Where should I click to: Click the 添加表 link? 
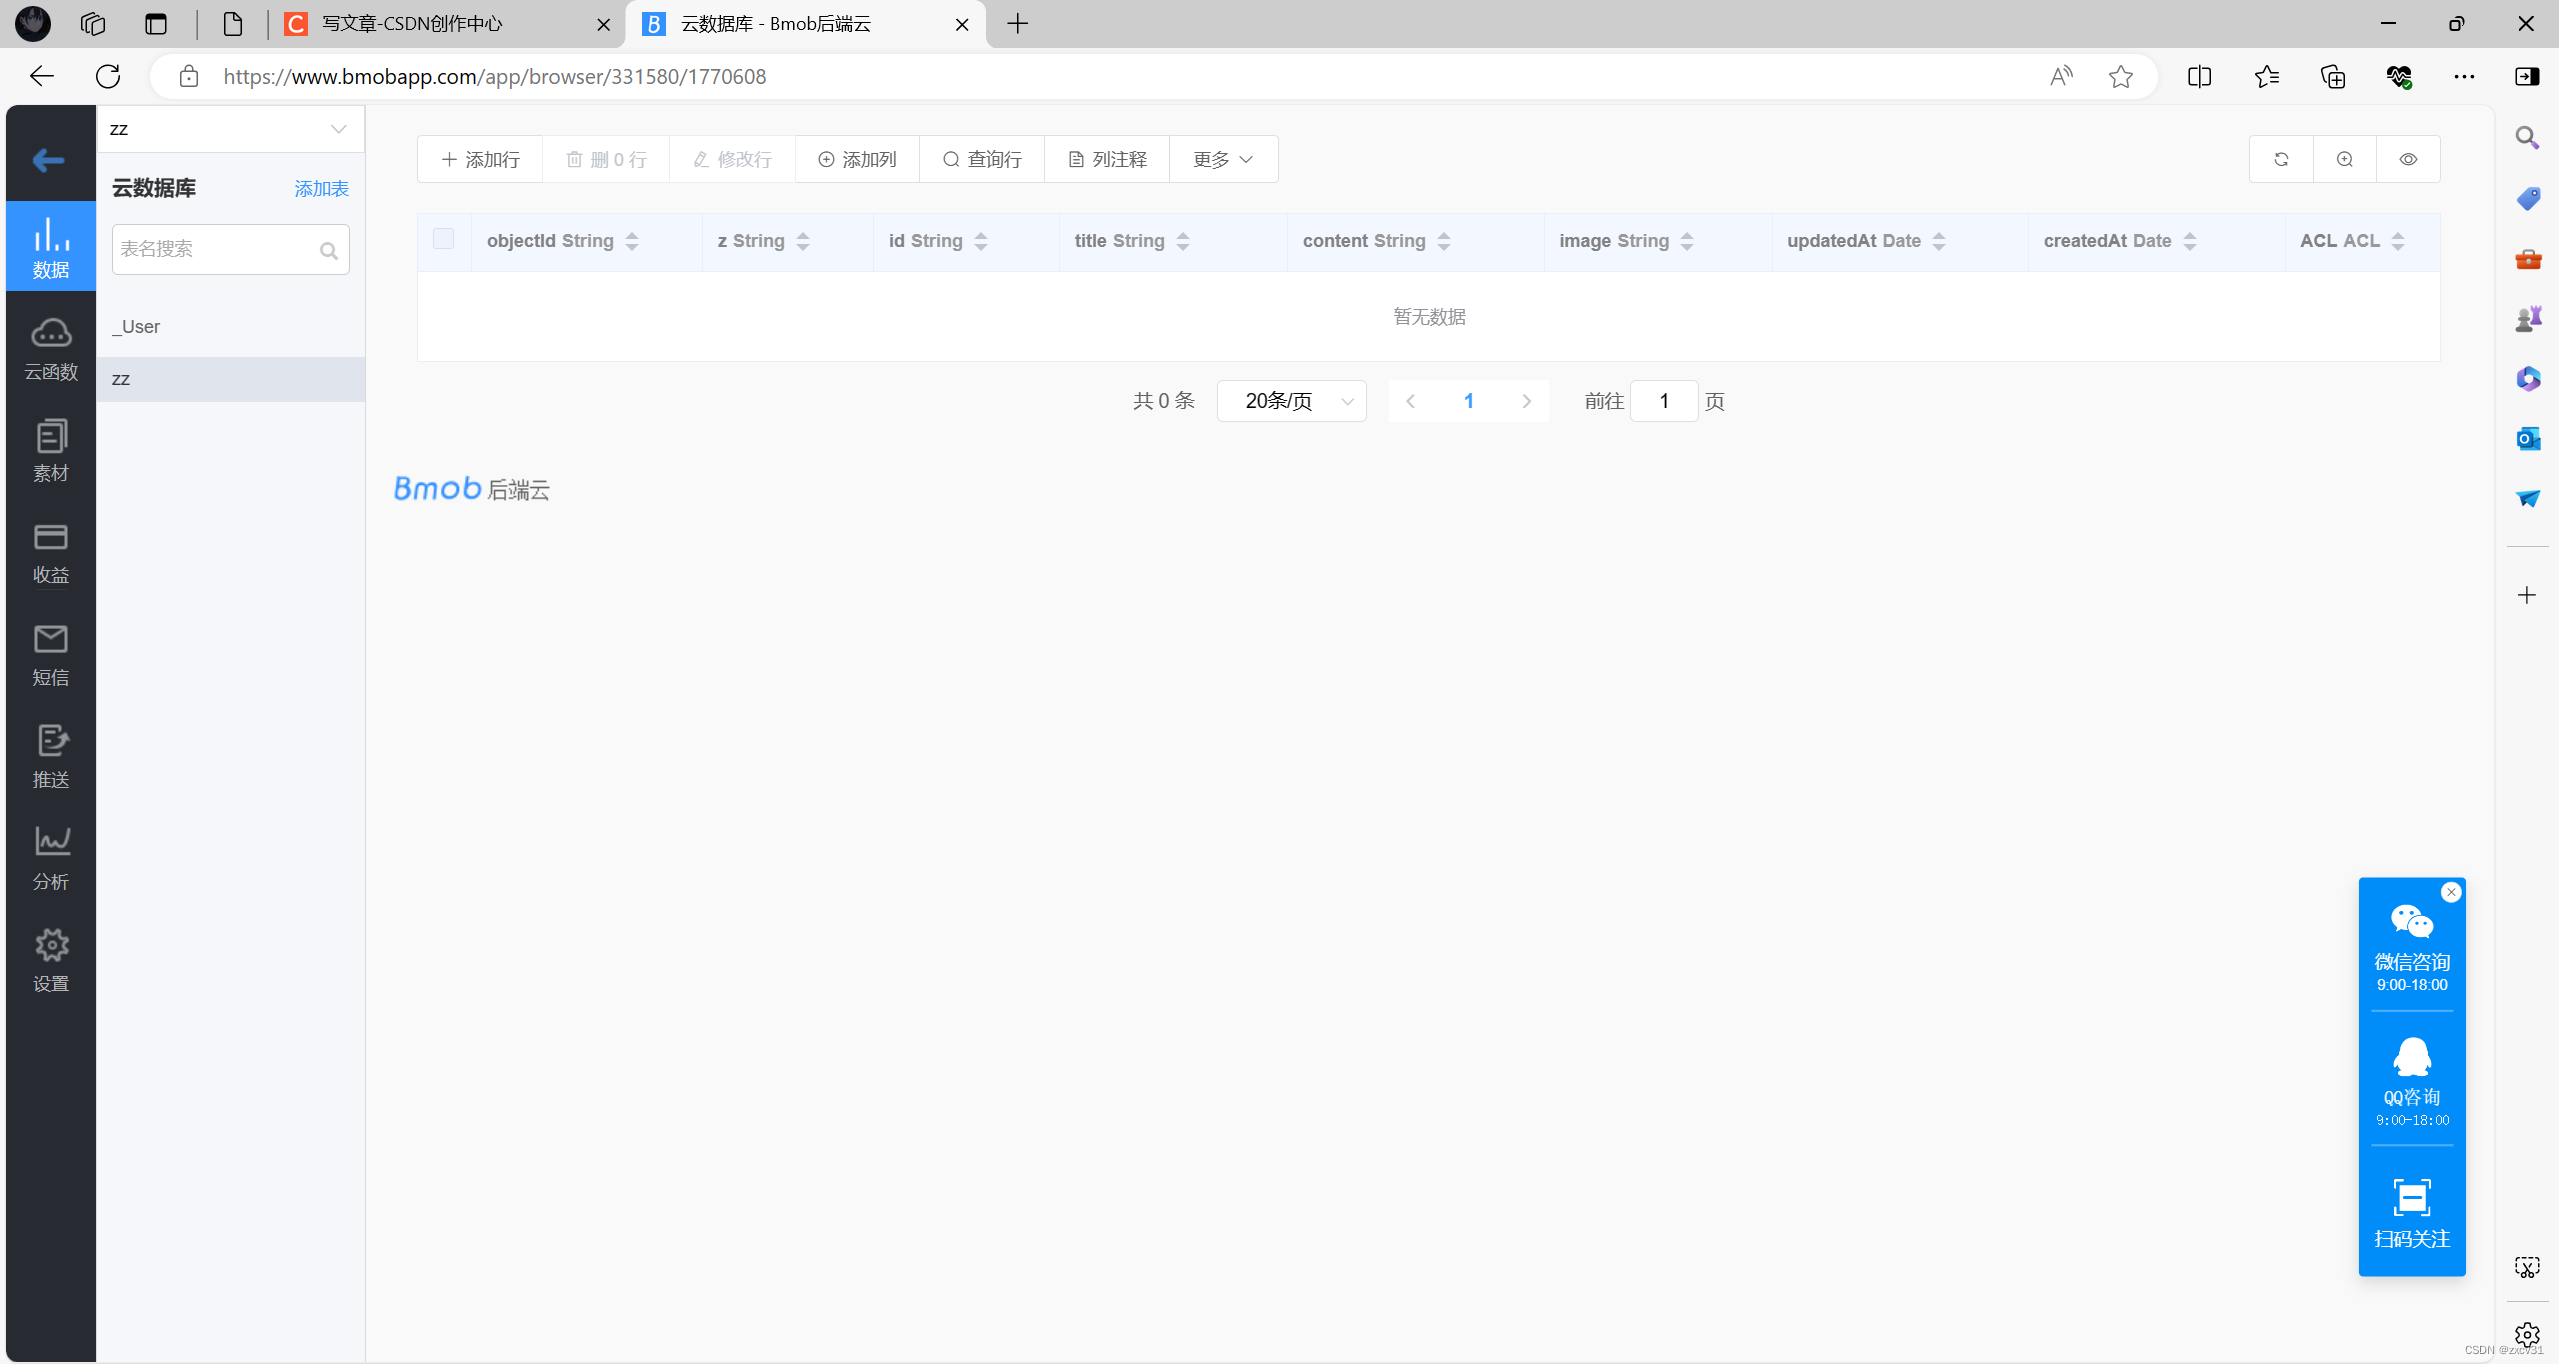[x=320, y=188]
